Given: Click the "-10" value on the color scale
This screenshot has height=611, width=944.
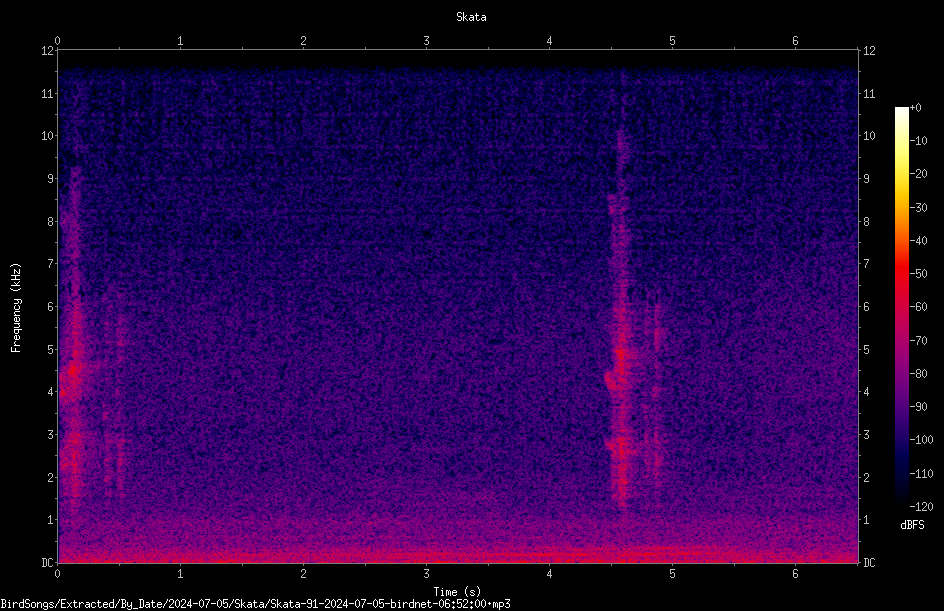Looking at the screenshot, I should tap(918, 141).
